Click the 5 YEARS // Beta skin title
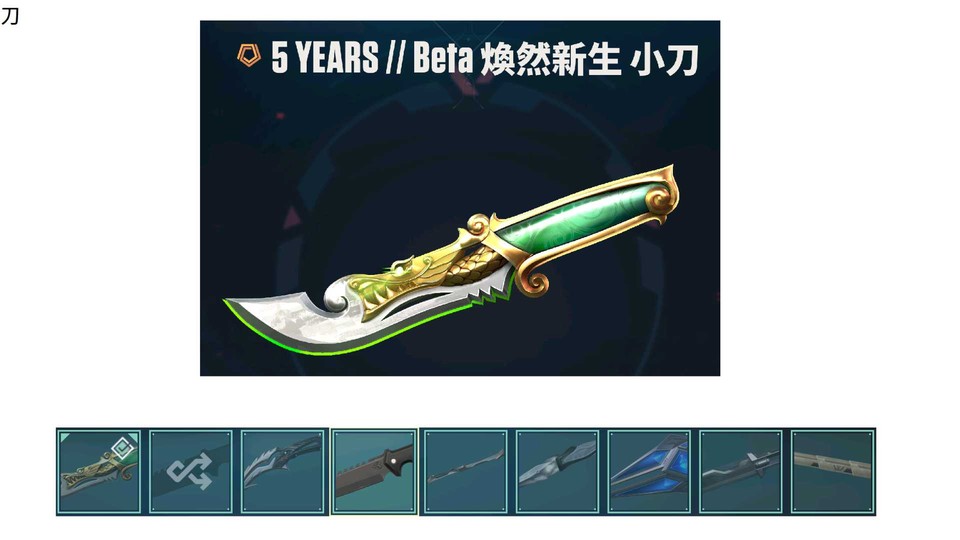Image resolution: width=960 pixels, height=540 pixels. coord(484,58)
